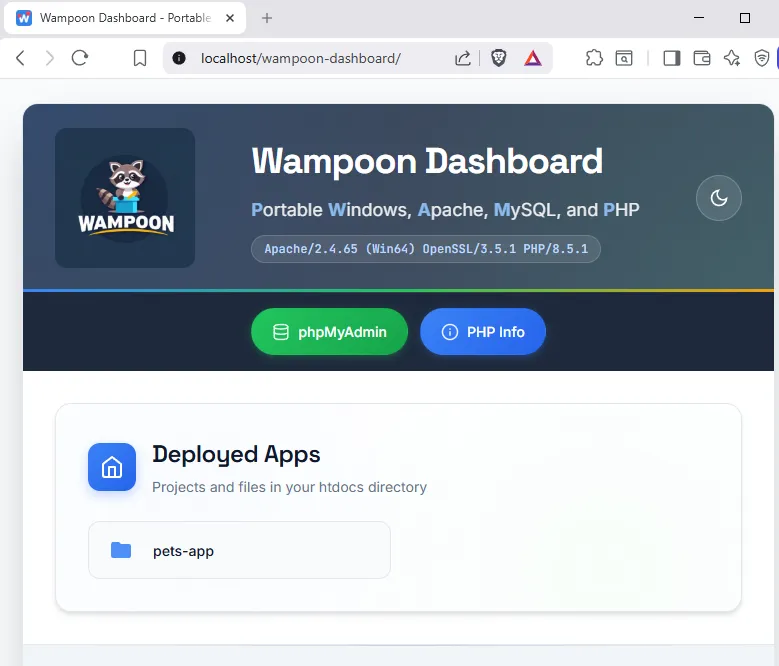Maximize the browser window
This screenshot has width=779, height=666.
(x=745, y=18)
